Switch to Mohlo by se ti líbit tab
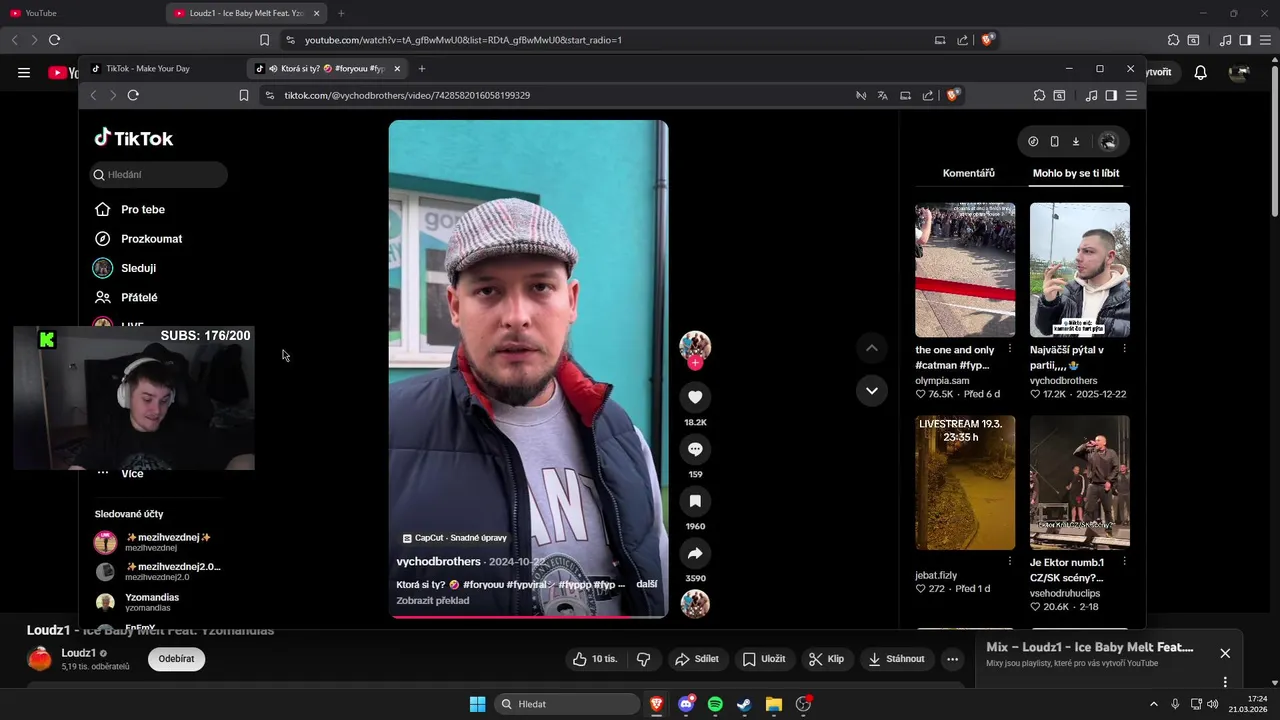This screenshot has width=1280, height=720. [1076, 173]
